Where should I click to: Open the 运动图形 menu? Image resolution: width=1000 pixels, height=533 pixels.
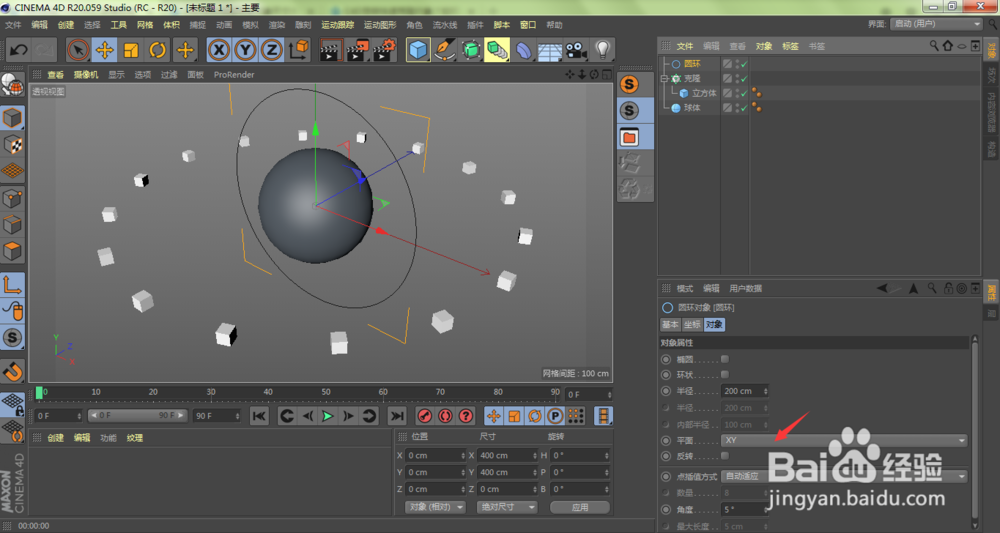click(x=380, y=25)
